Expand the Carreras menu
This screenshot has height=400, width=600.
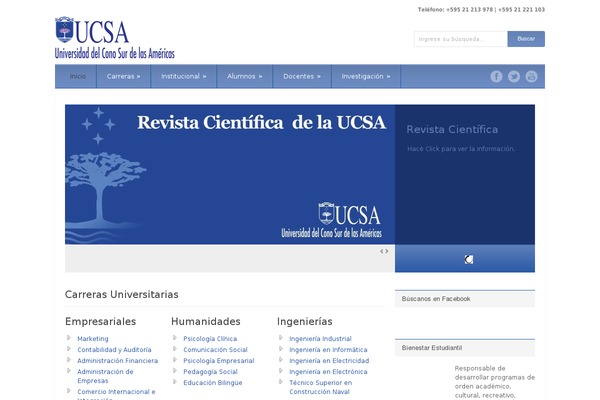point(124,77)
